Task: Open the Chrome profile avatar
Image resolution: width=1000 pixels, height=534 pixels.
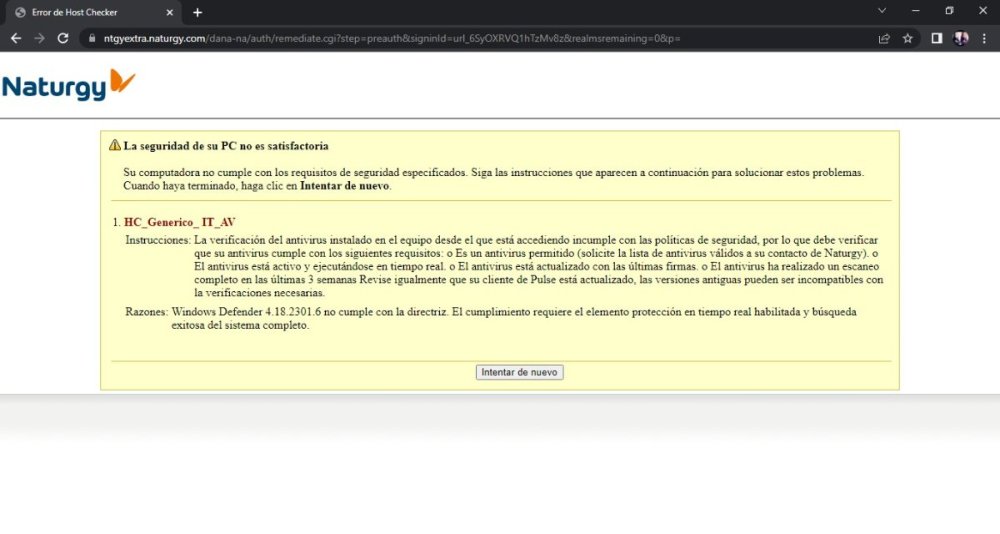Action: [x=960, y=38]
